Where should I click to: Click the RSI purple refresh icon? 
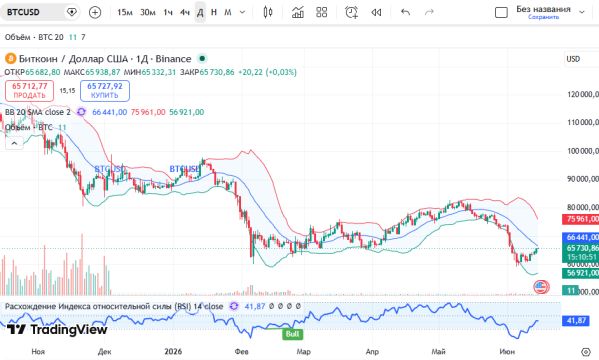click(234, 306)
